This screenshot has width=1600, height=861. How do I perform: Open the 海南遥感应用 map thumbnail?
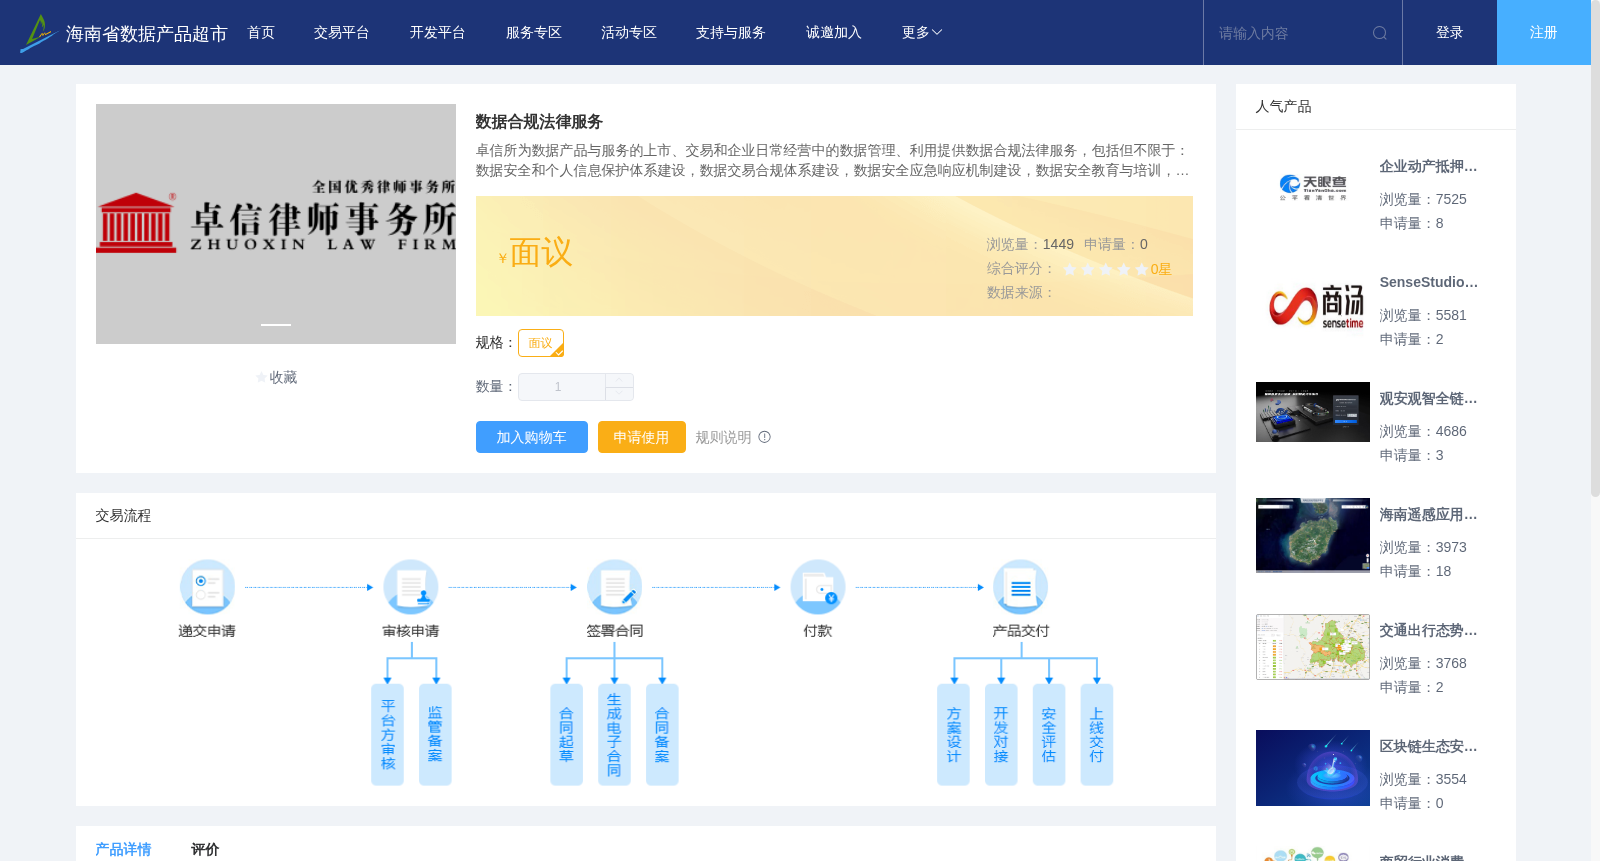coord(1313,535)
